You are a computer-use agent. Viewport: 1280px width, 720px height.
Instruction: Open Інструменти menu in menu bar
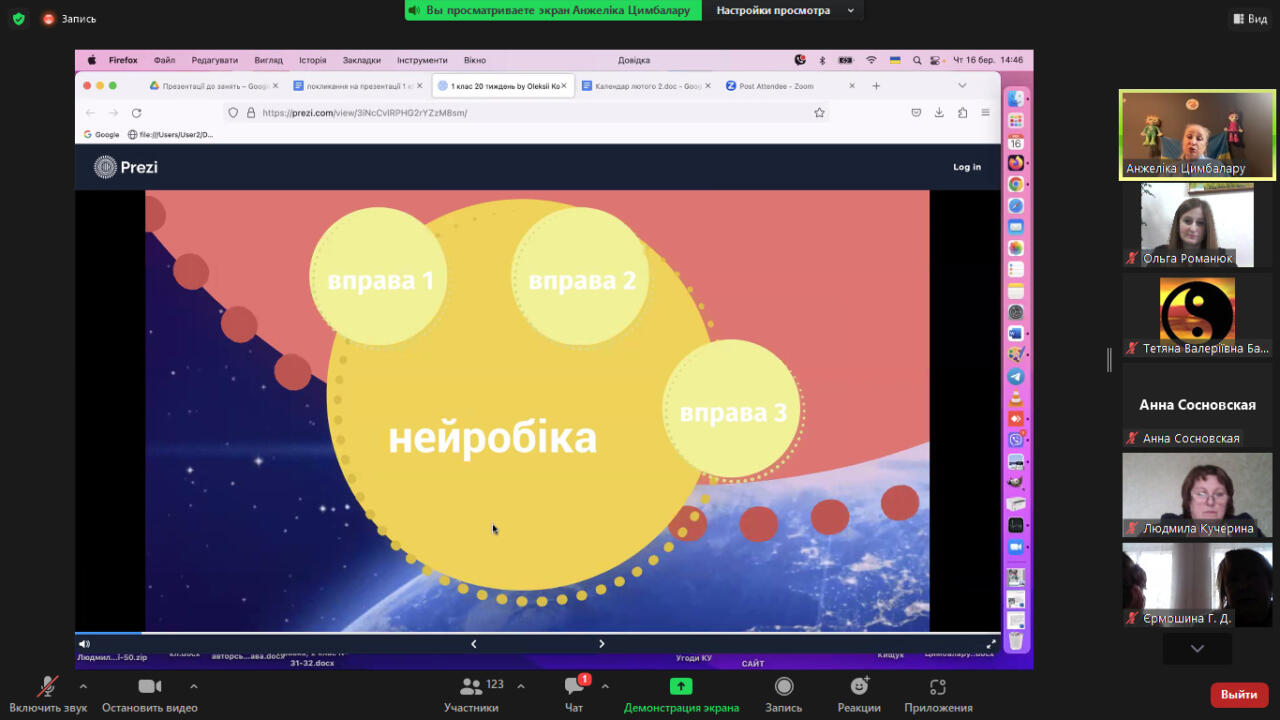coord(422,60)
